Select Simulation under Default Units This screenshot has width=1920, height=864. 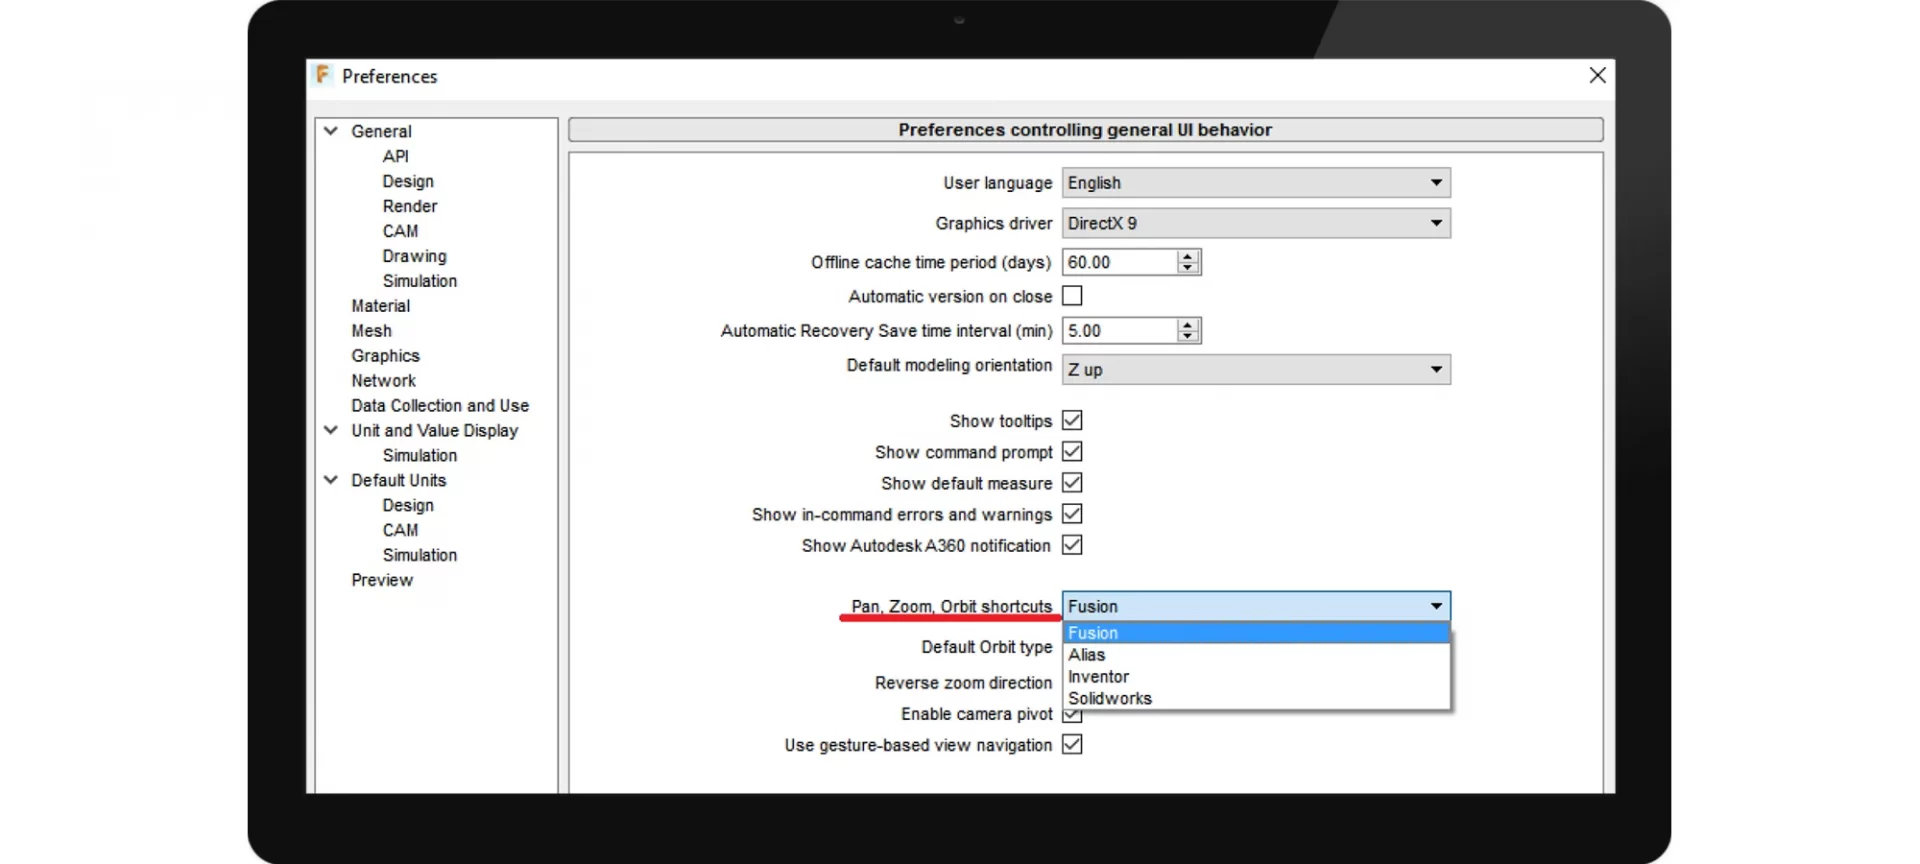tap(420, 556)
